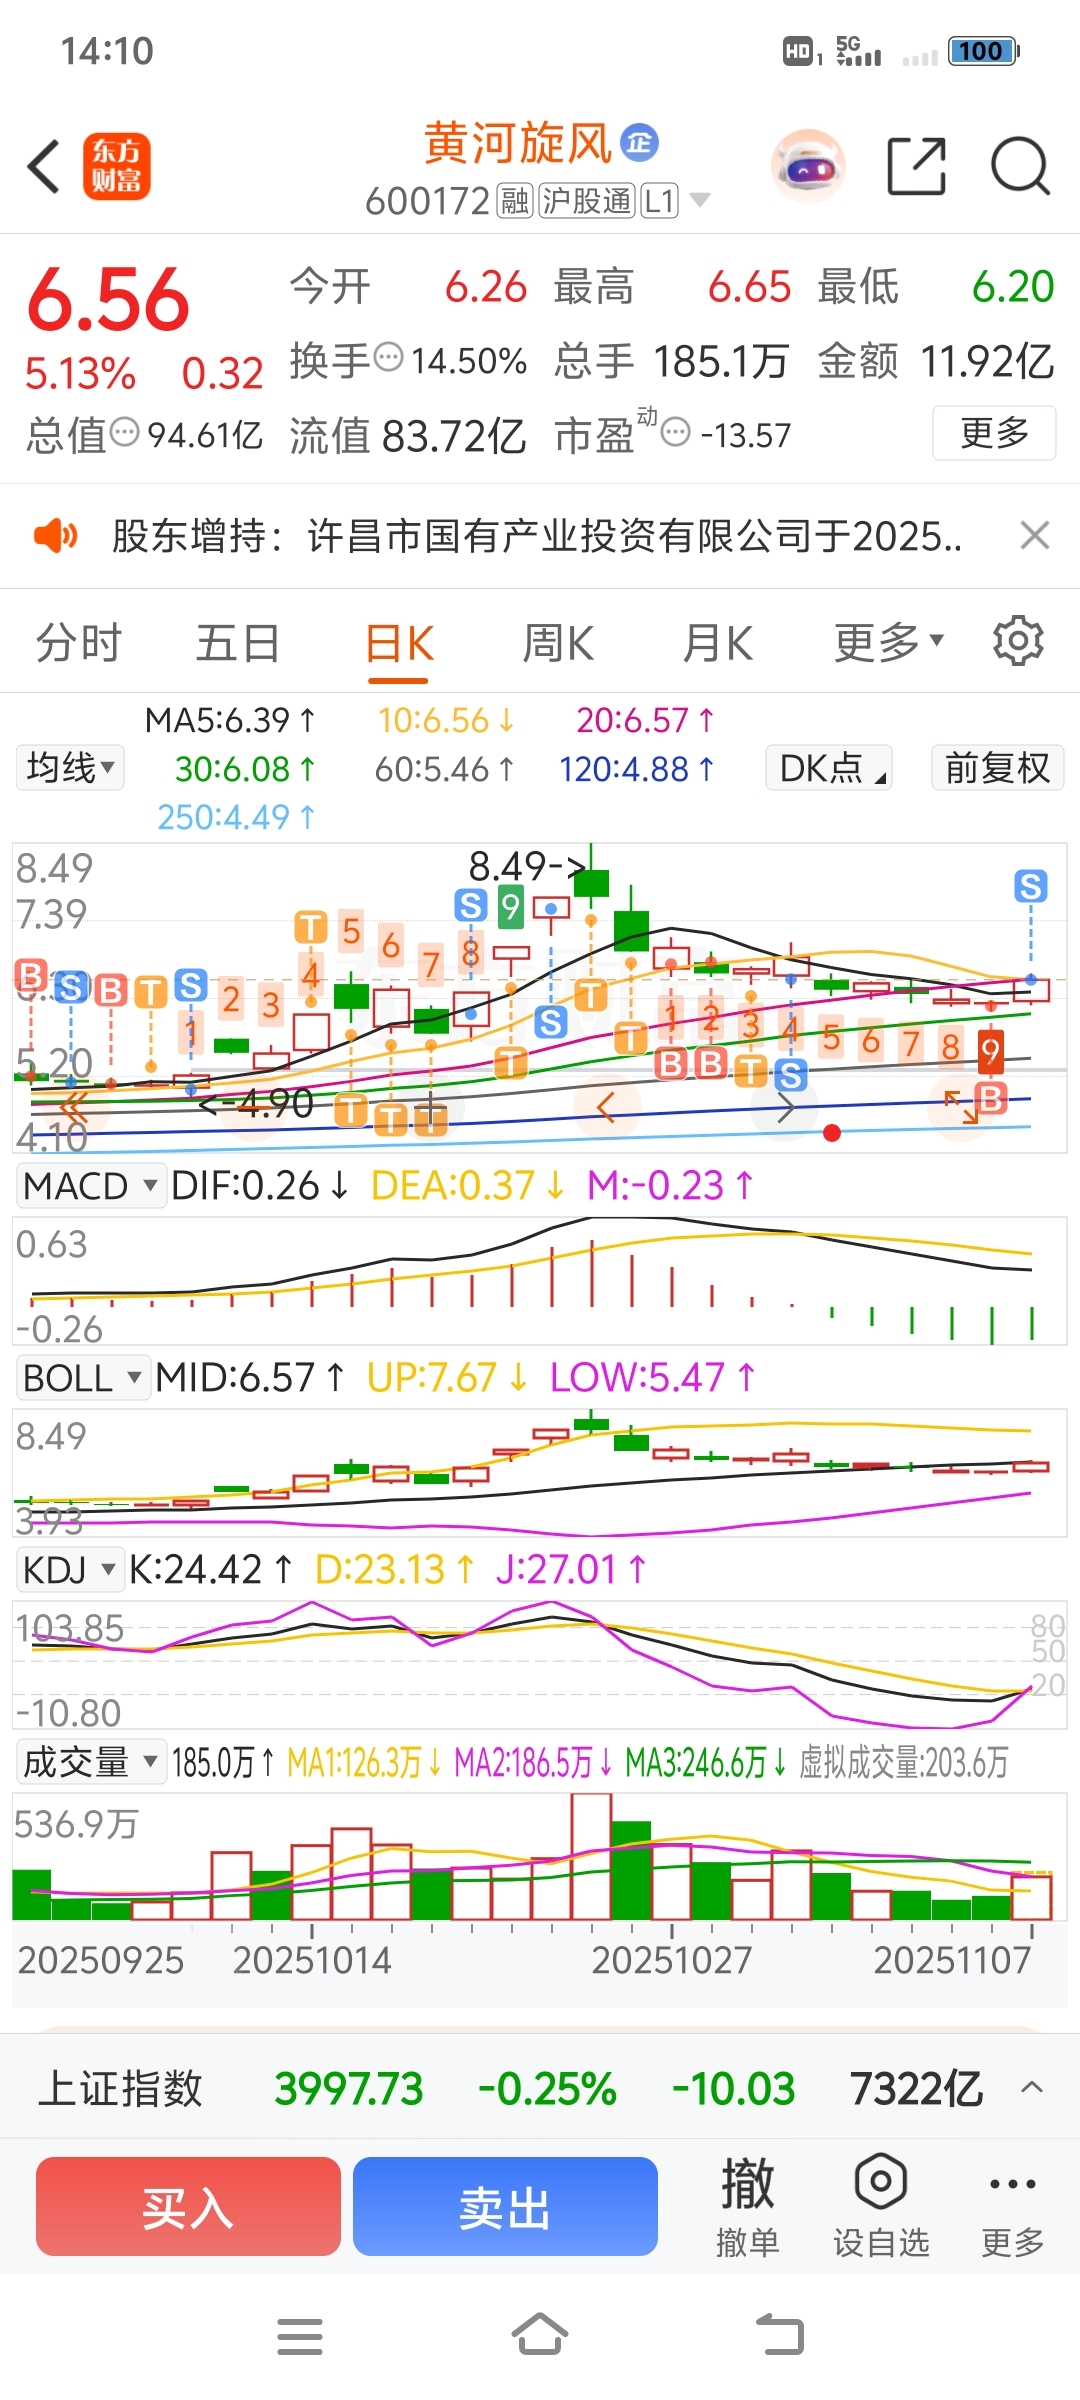
Task: Tap the chart left double-arrow icon
Action: click(x=74, y=1108)
